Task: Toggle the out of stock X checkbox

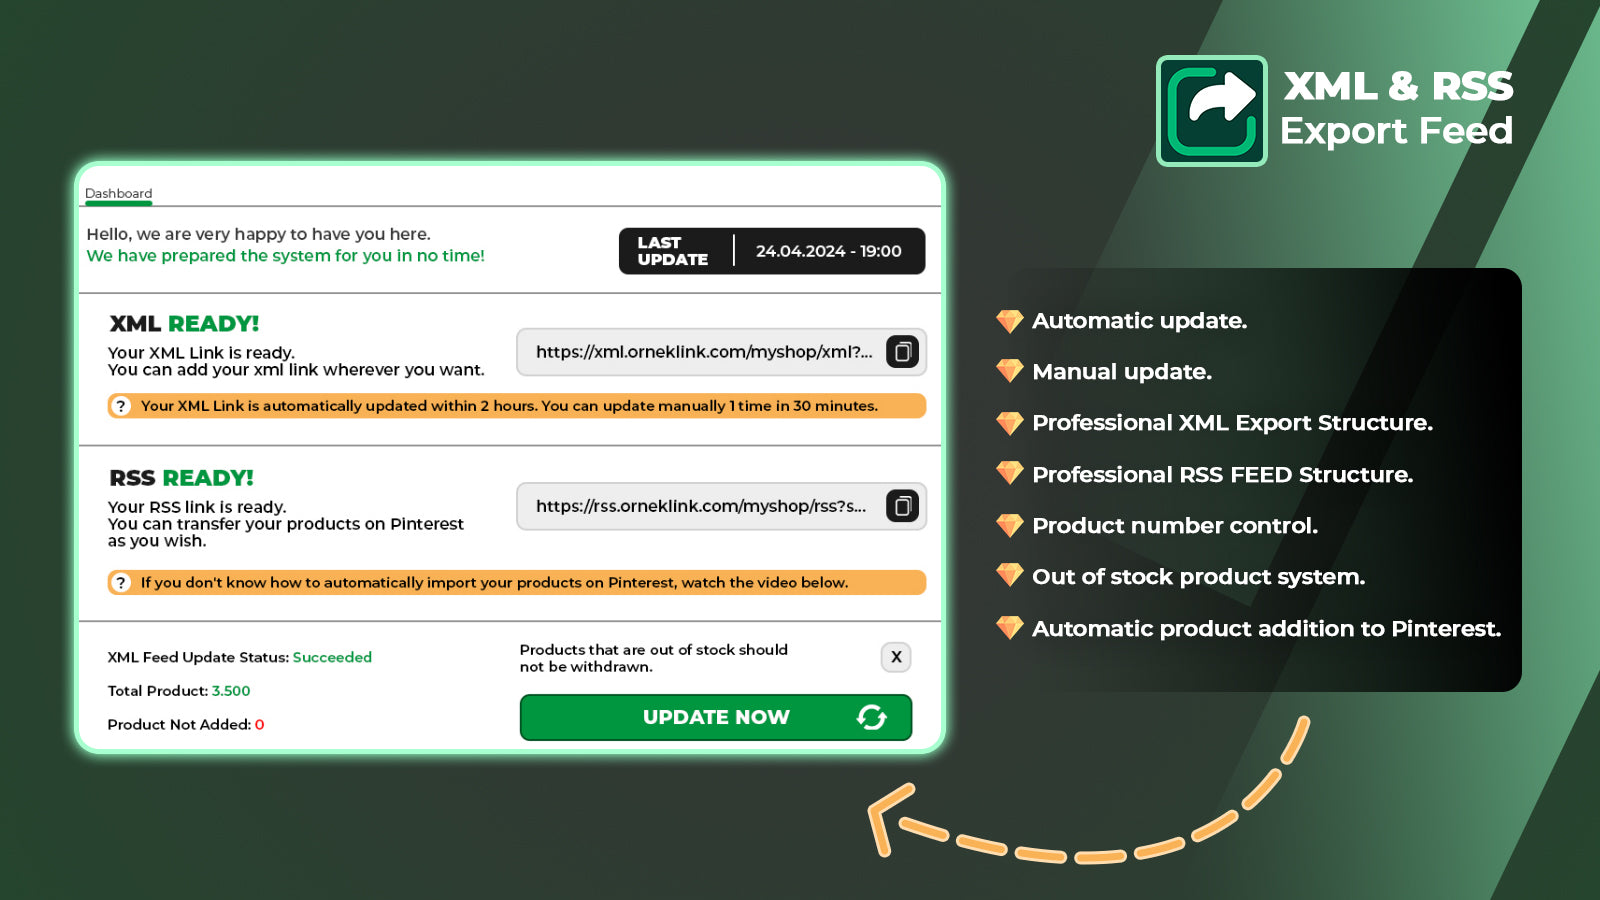Action: click(896, 657)
